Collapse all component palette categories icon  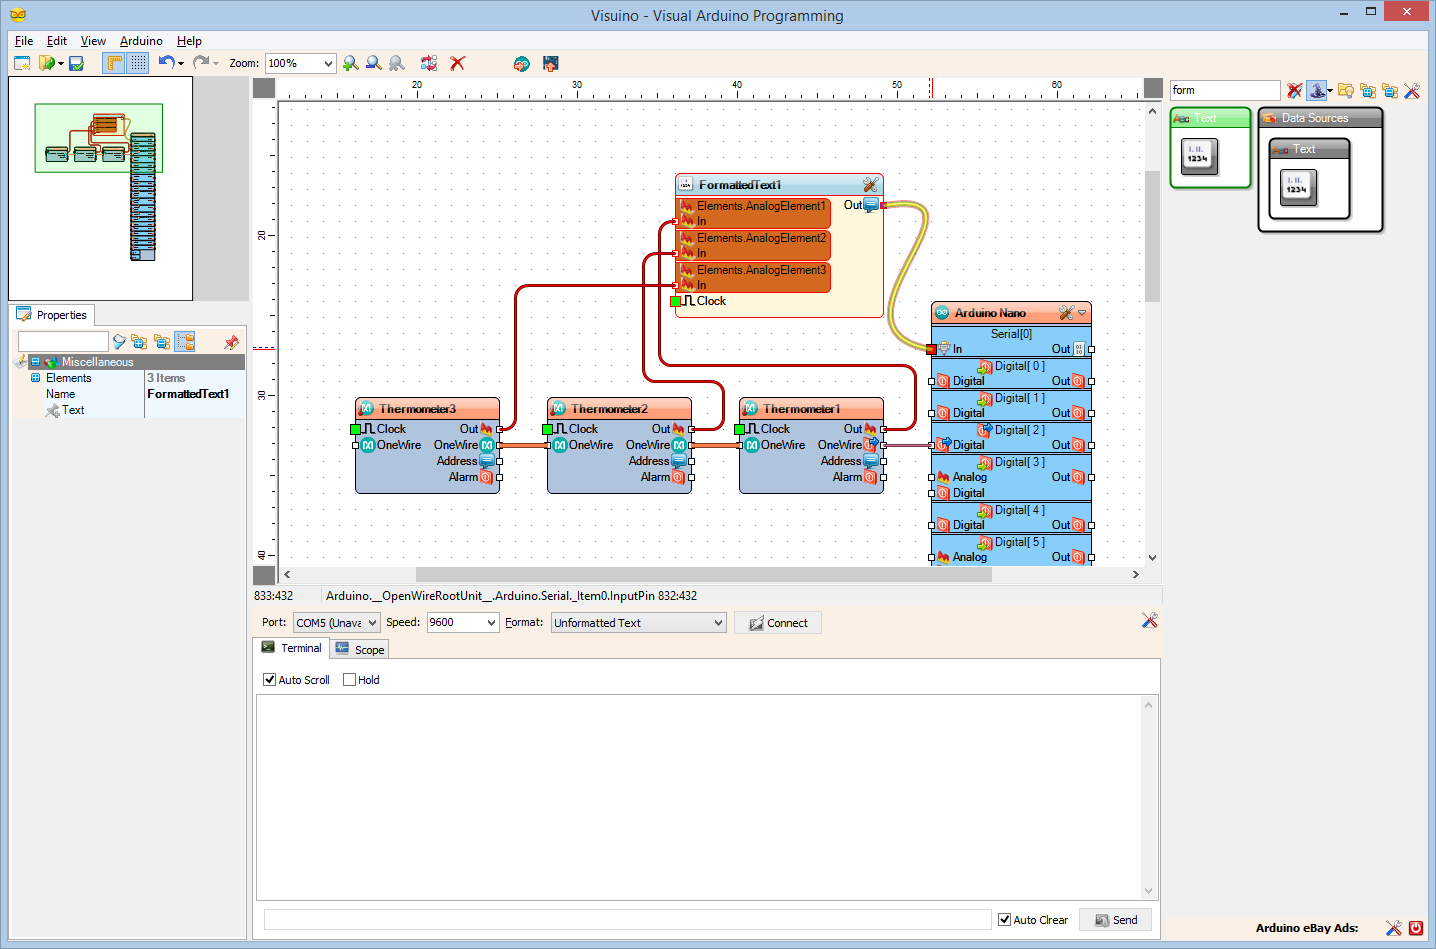pyautogui.click(x=1389, y=90)
